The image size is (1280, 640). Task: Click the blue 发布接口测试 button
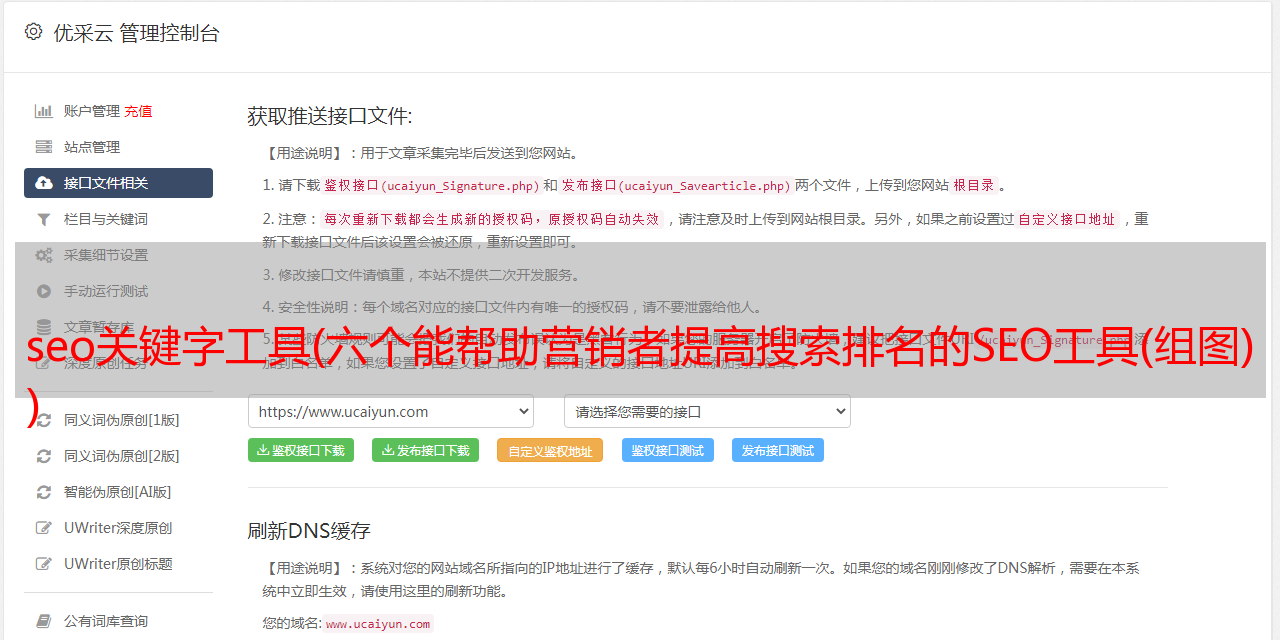pyautogui.click(x=778, y=451)
